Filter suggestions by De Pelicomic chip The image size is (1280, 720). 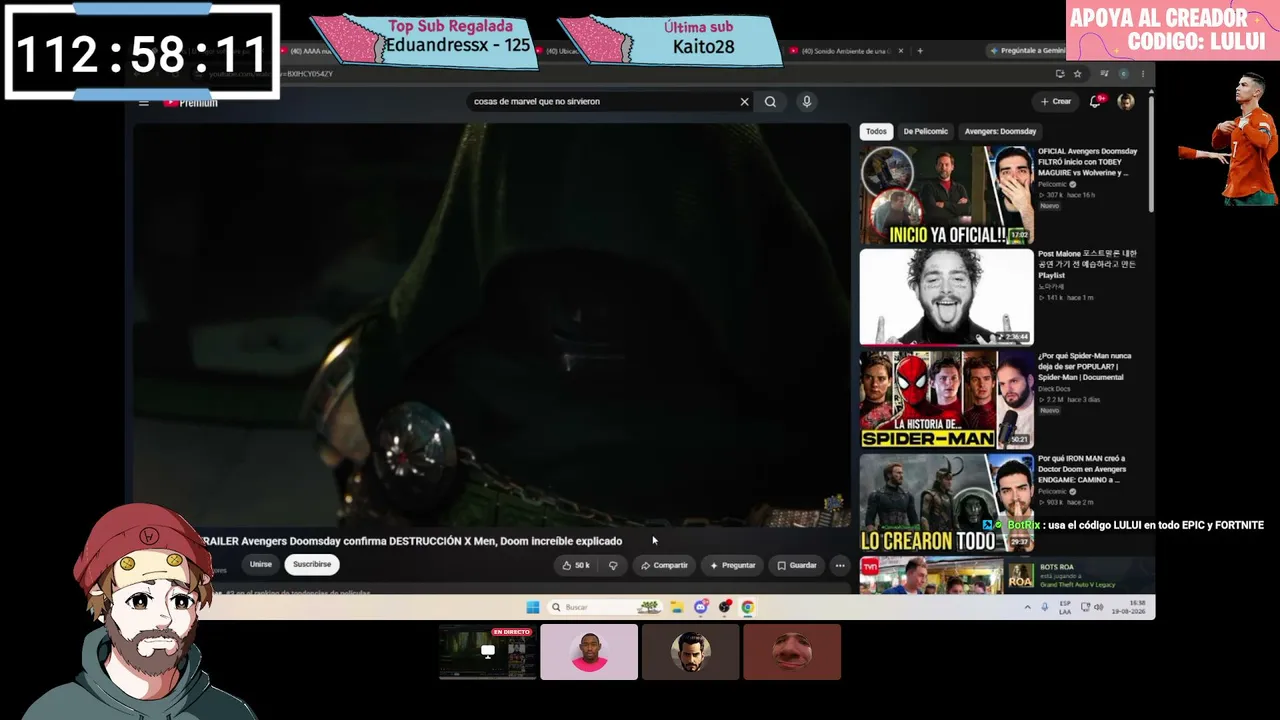tap(925, 131)
